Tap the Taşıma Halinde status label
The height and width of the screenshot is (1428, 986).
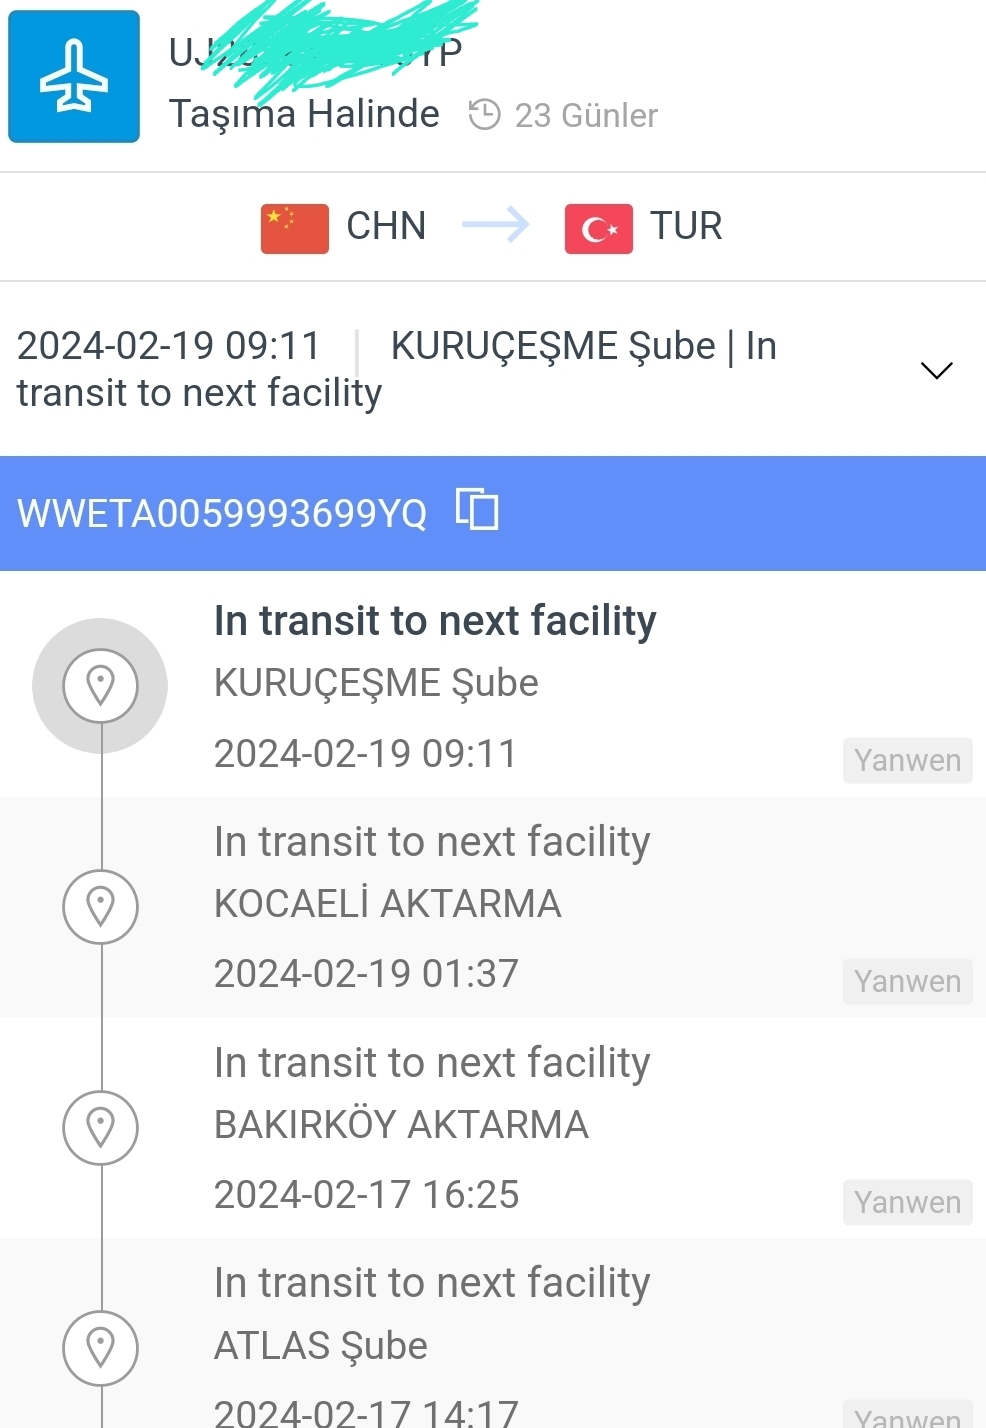pos(304,114)
